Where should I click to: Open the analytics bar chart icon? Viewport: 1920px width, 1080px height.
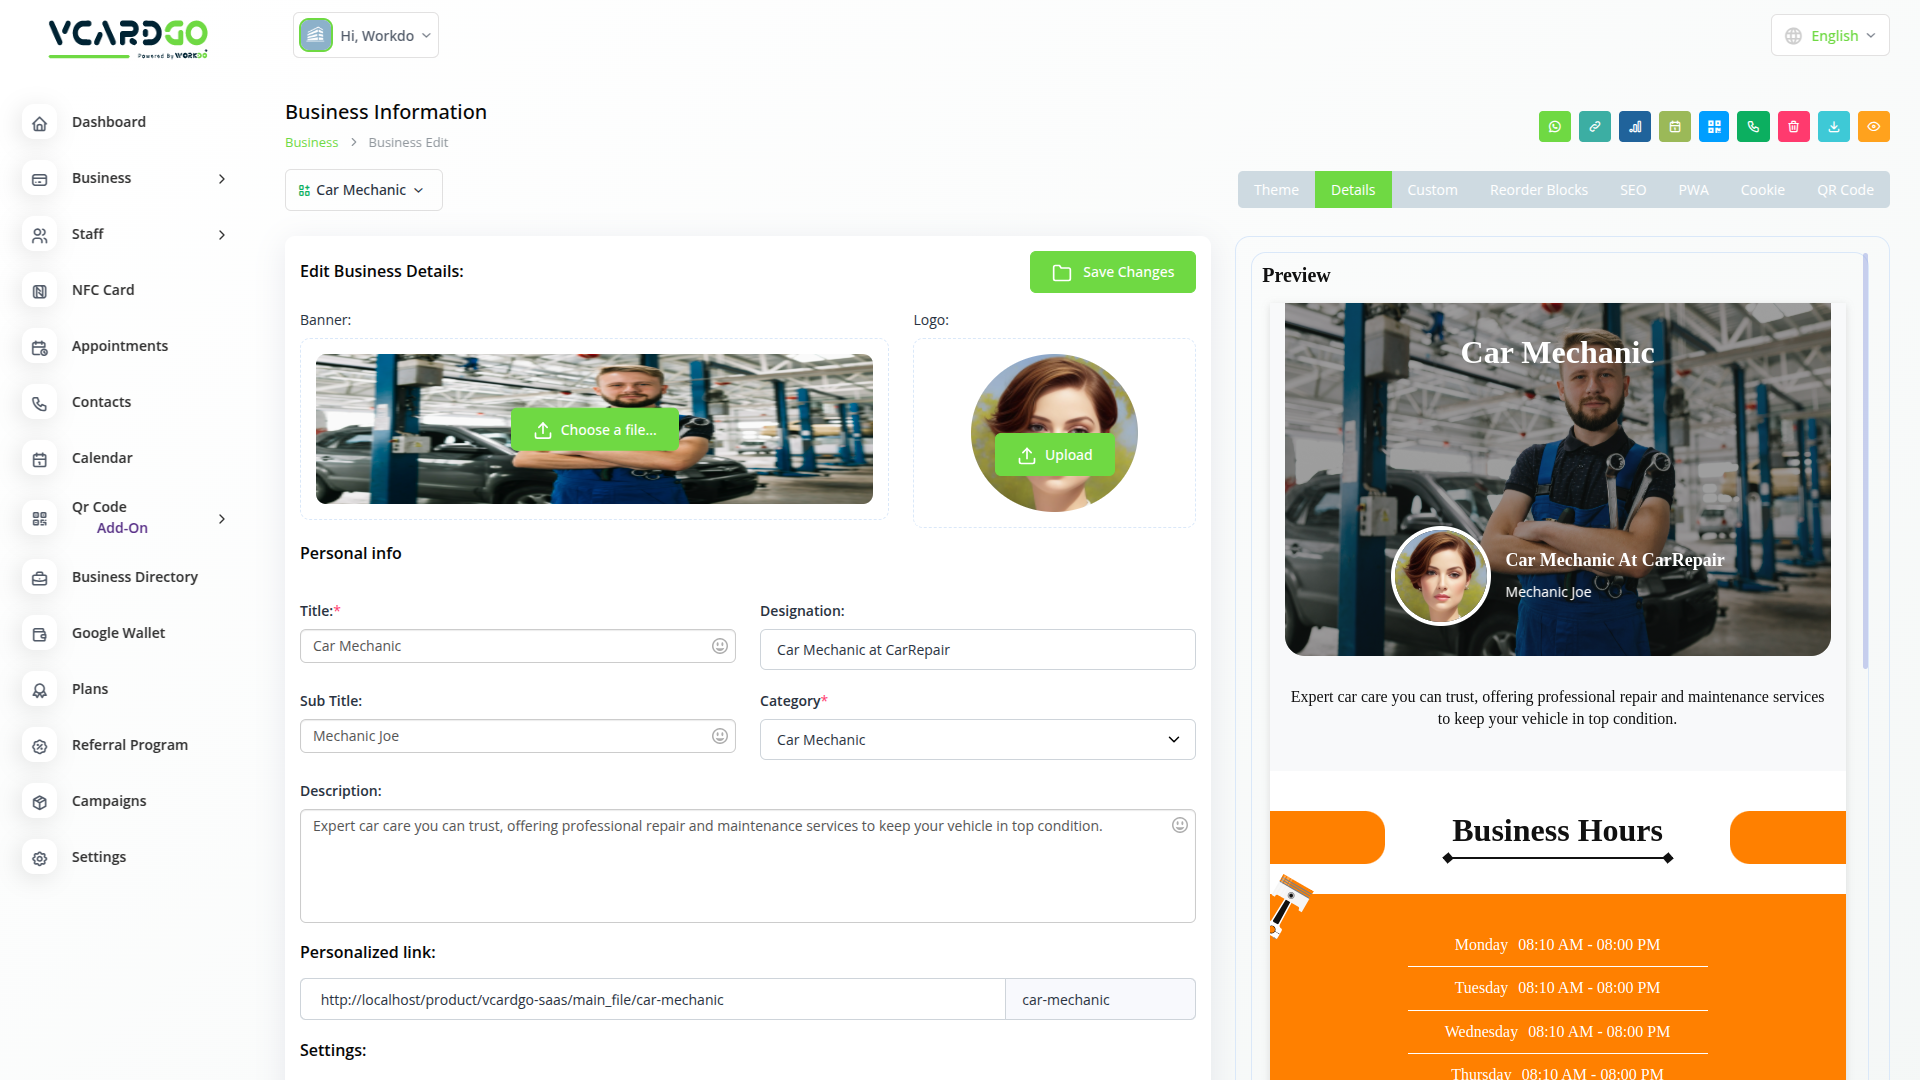click(1635, 127)
